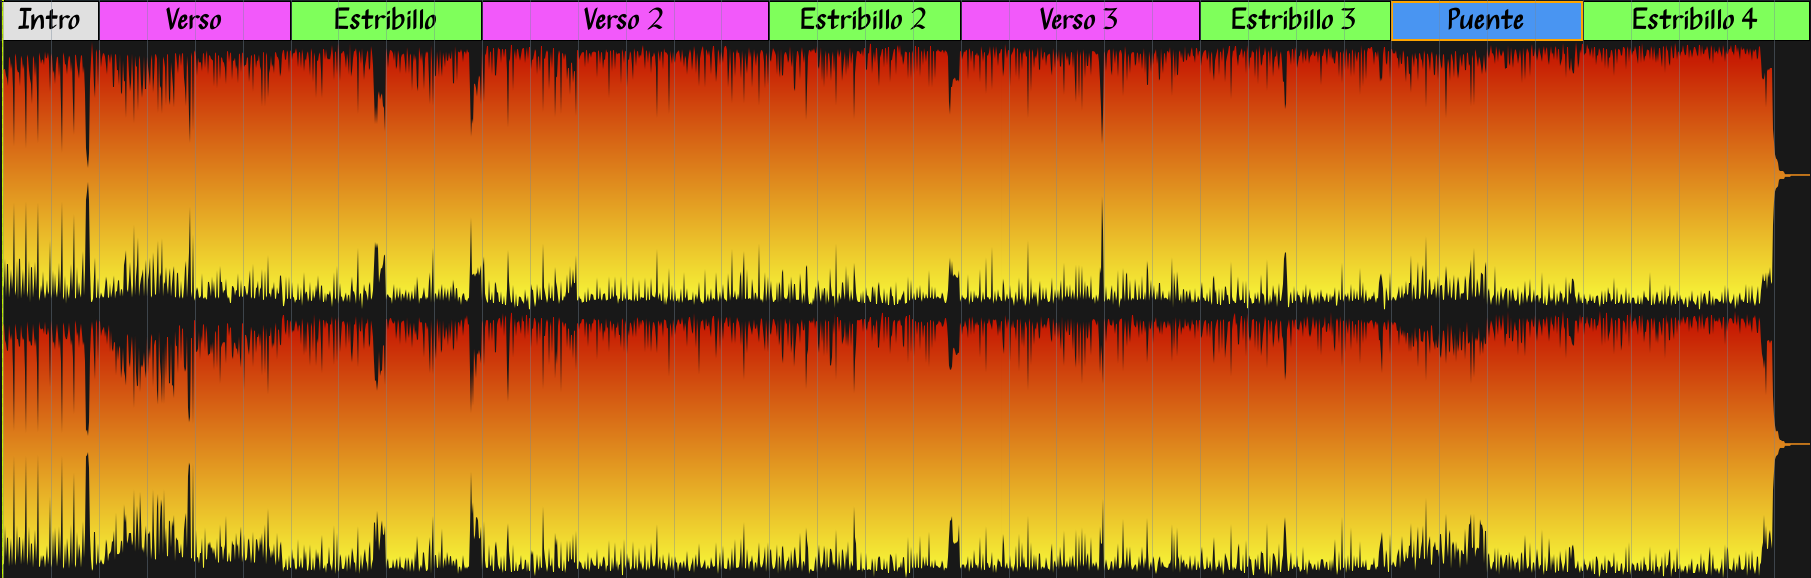Viewport: 1811px width, 578px height.
Task: Jump to the Estribillo 2 section
Action: 865,20
